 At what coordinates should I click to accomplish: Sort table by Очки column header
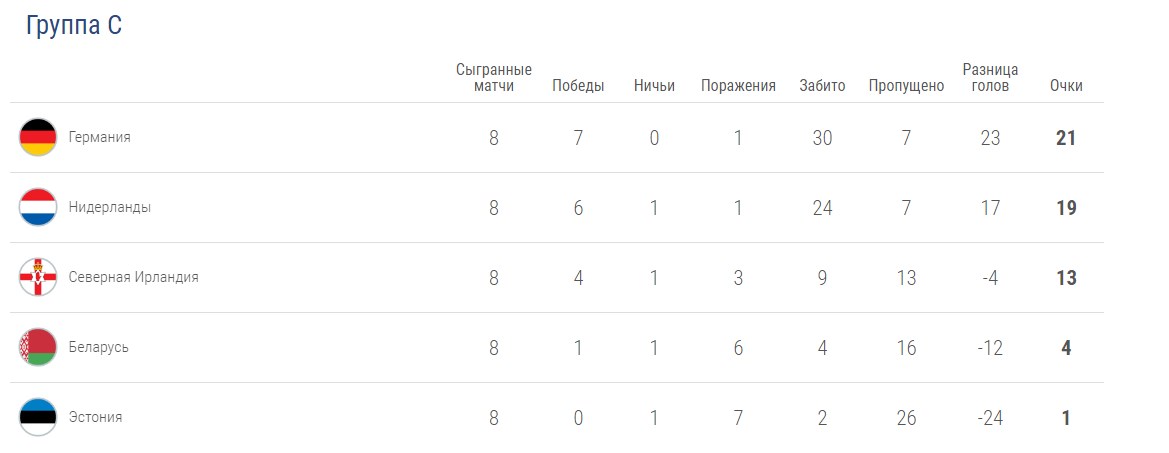tap(1066, 85)
